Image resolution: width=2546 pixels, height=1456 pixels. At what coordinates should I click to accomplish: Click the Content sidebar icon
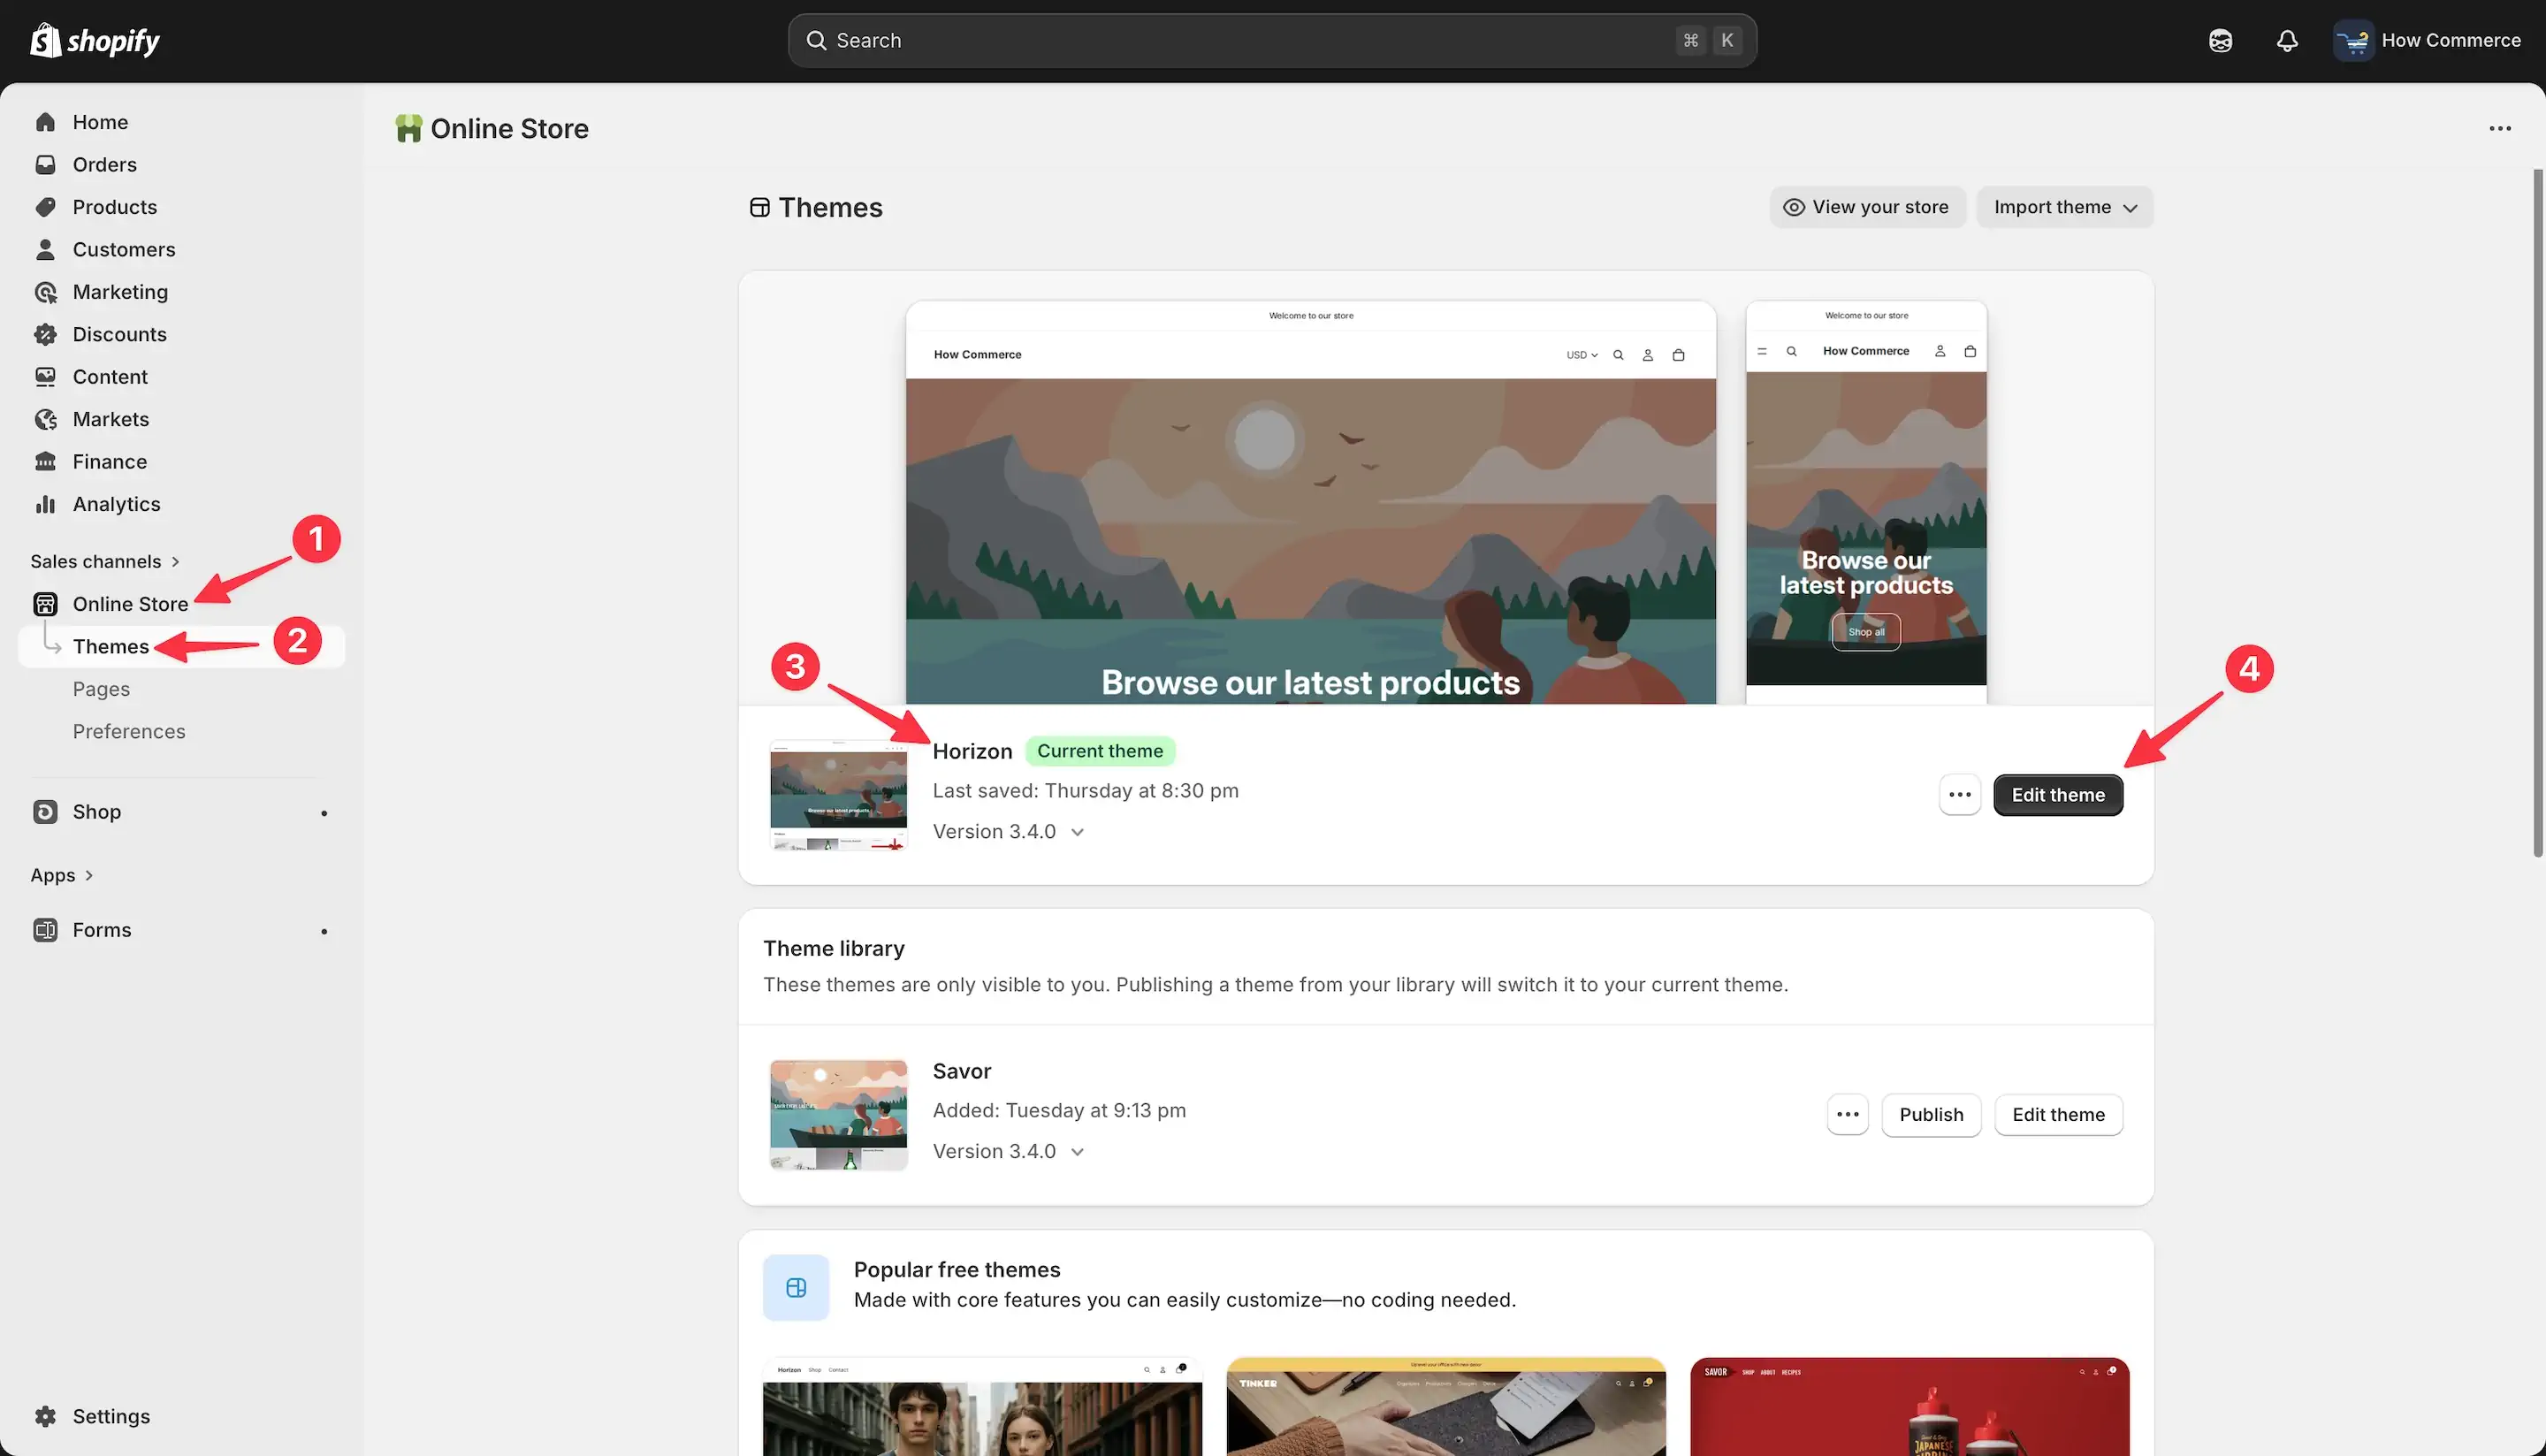tap(45, 377)
